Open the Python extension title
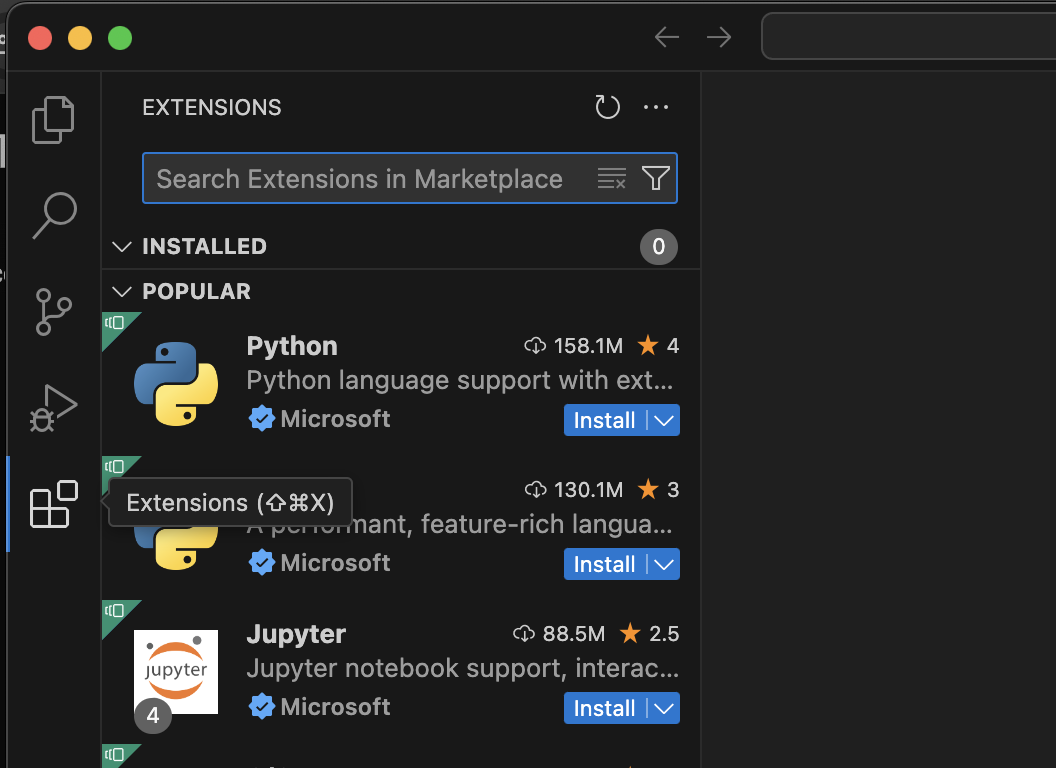This screenshot has width=1056, height=768. click(292, 346)
